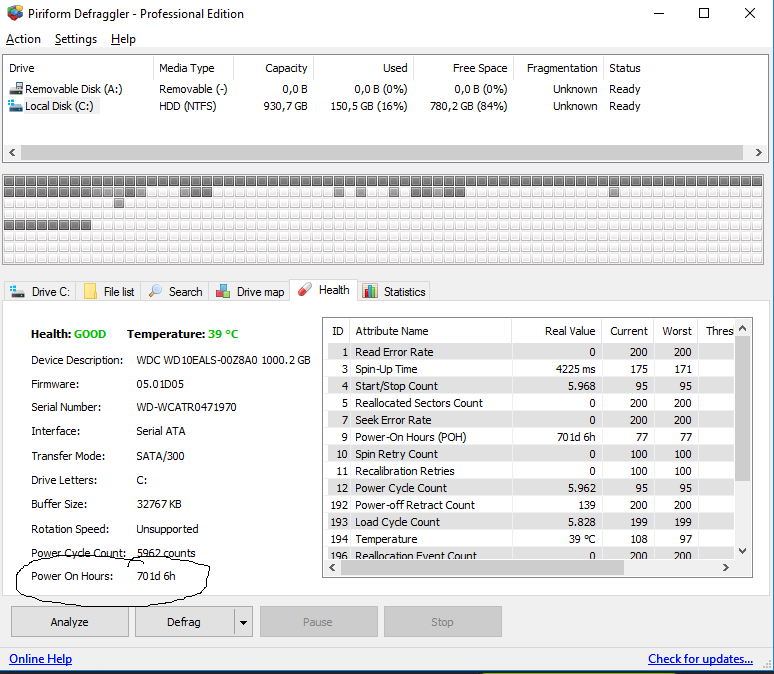Switch to the Drive map tab
Image resolution: width=774 pixels, height=674 pixels.
250,291
